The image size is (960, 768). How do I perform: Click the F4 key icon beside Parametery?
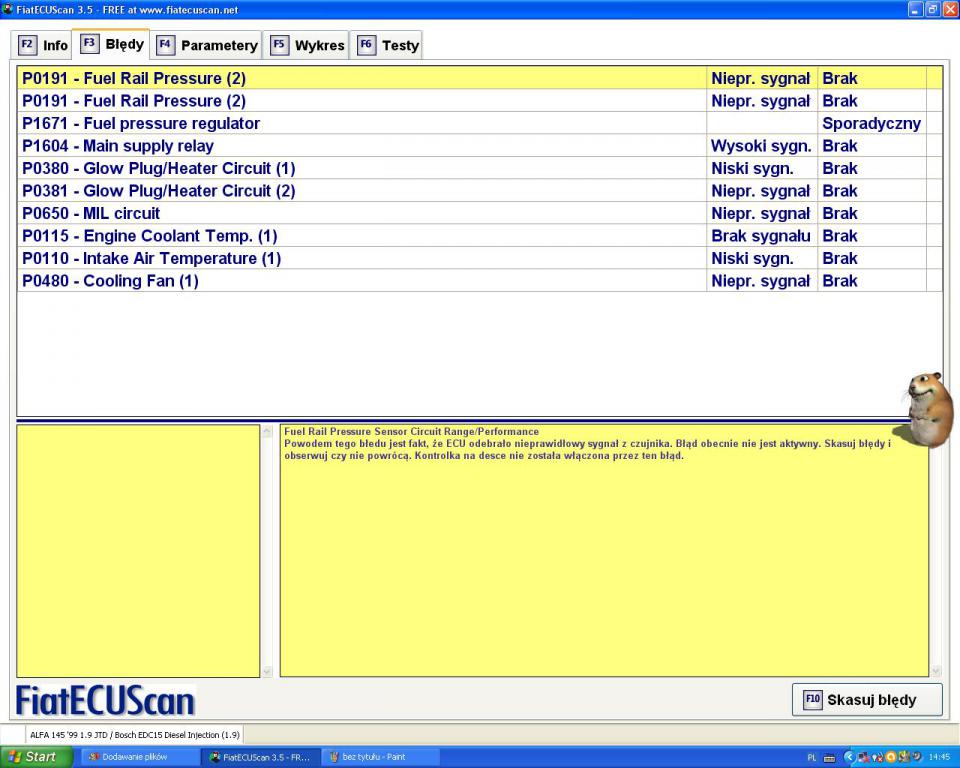click(x=165, y=45)
